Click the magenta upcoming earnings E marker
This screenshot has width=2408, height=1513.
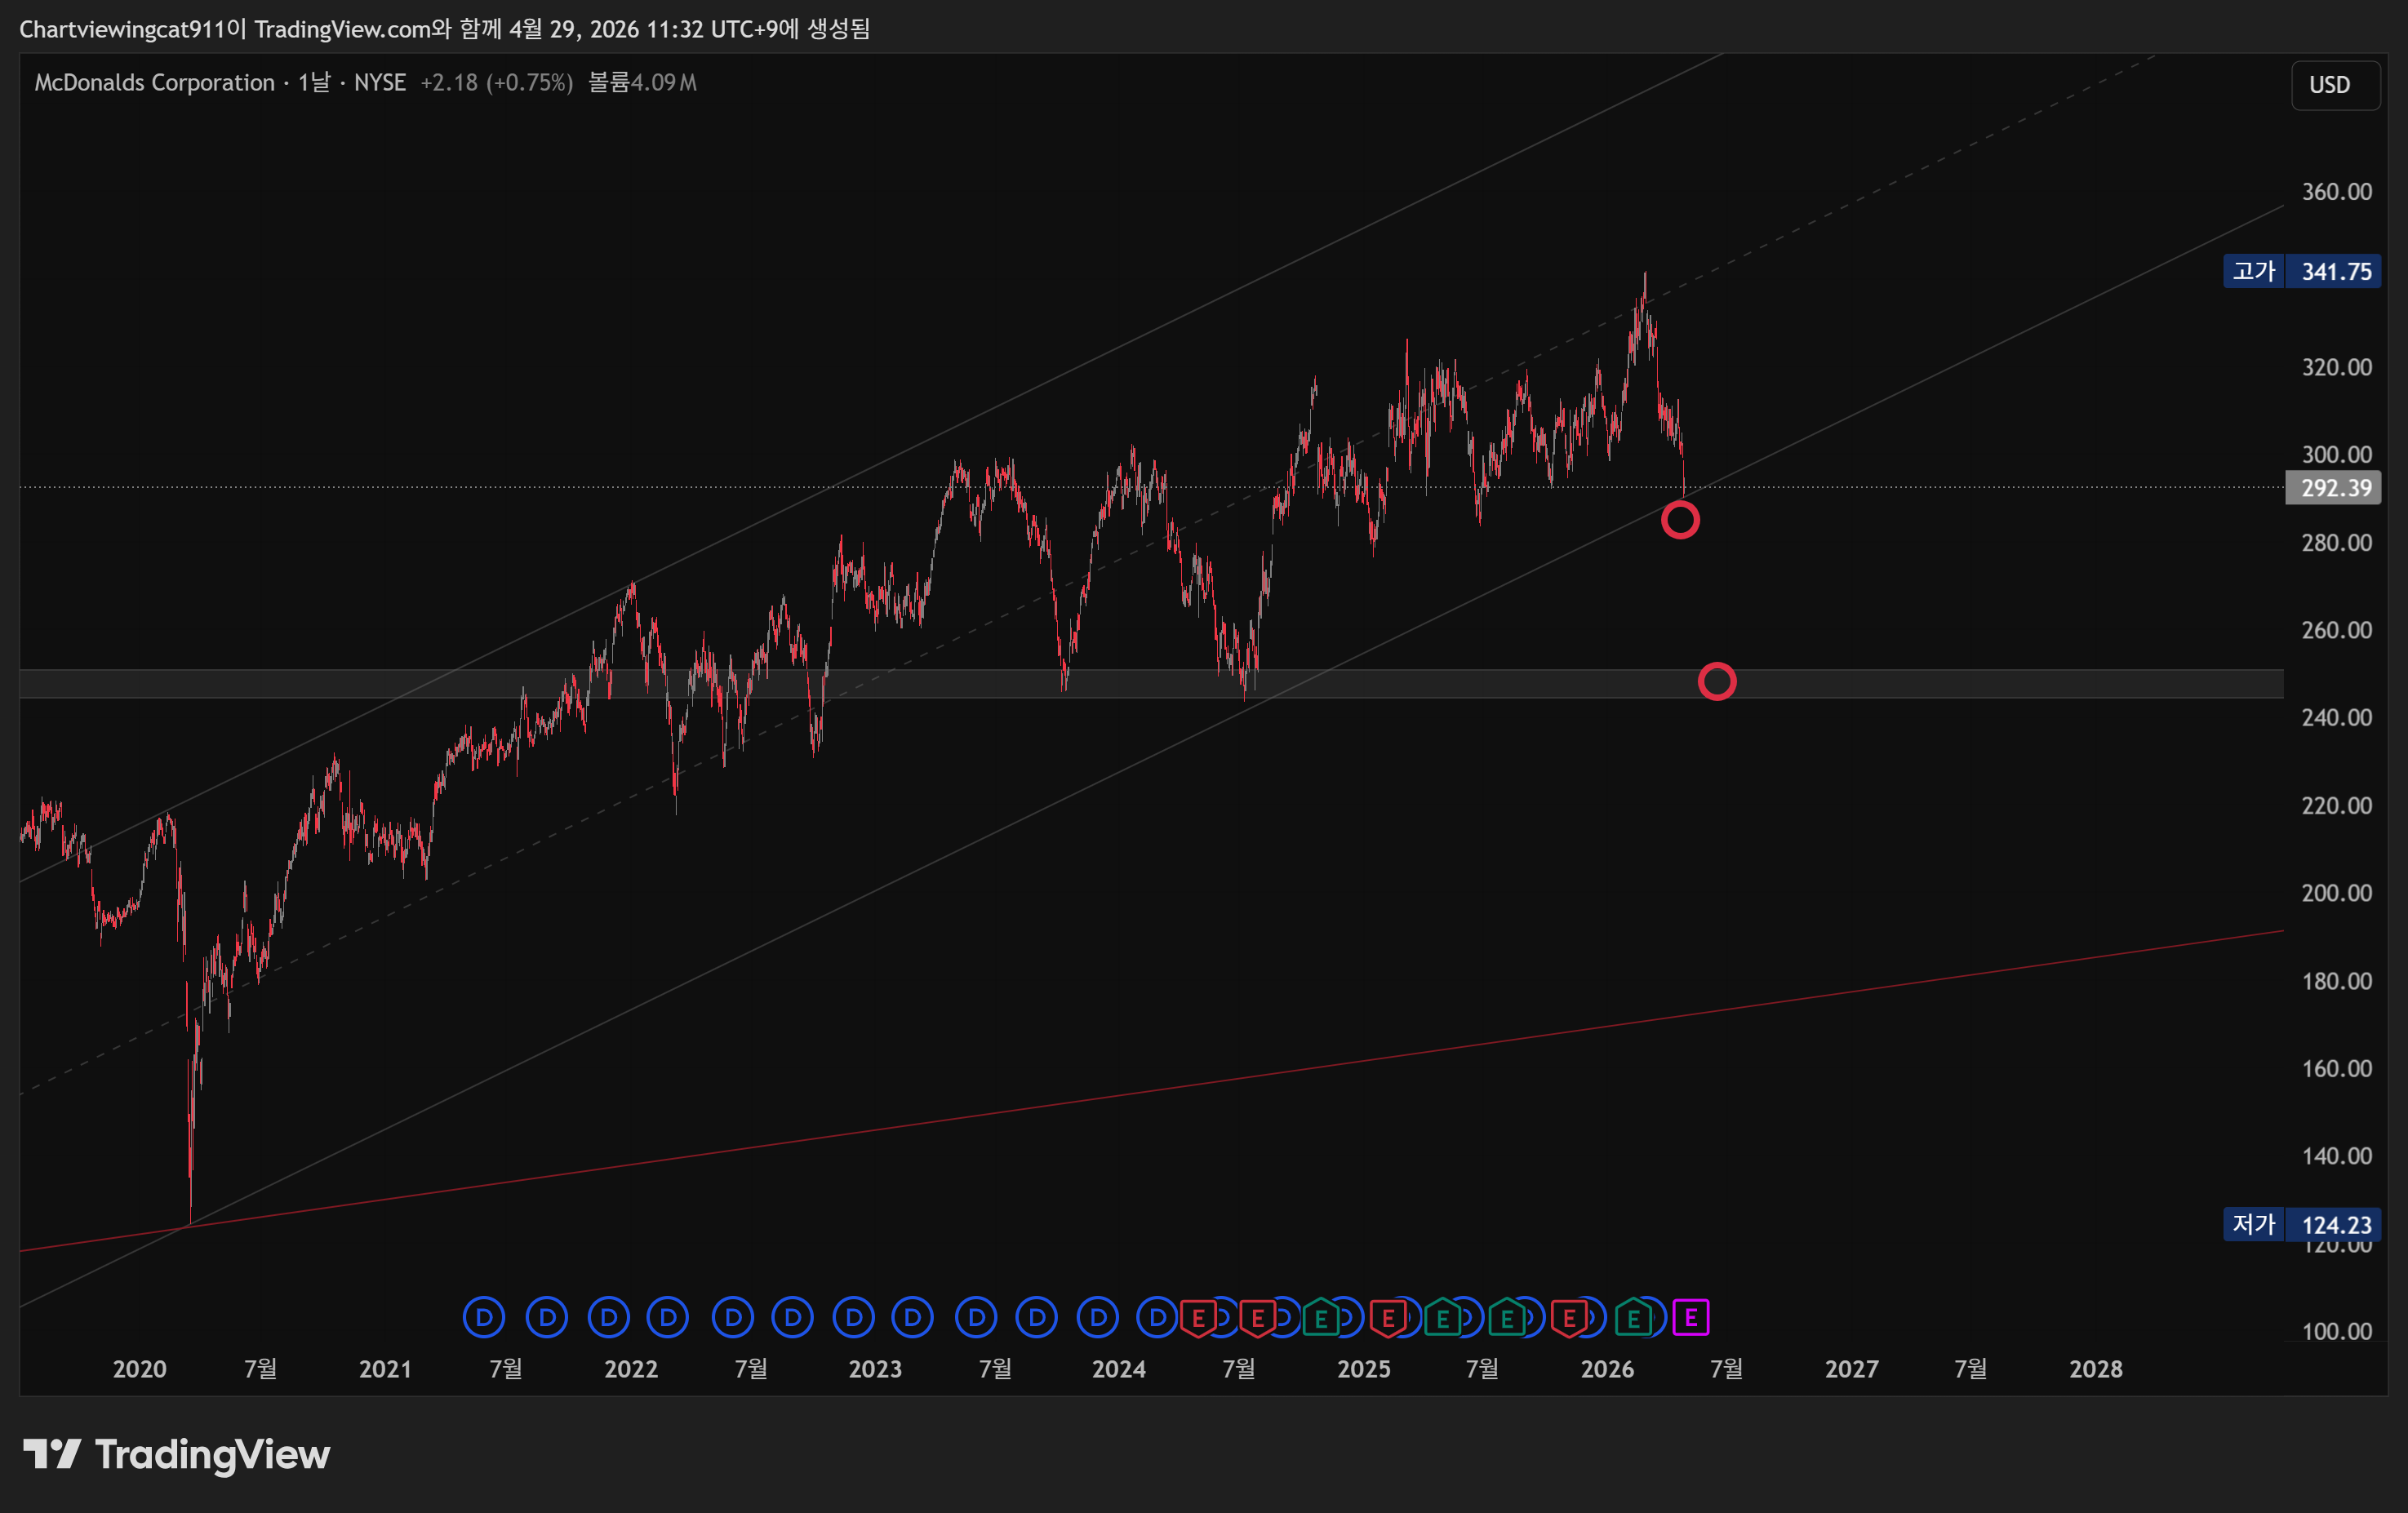[1690, 1317]
